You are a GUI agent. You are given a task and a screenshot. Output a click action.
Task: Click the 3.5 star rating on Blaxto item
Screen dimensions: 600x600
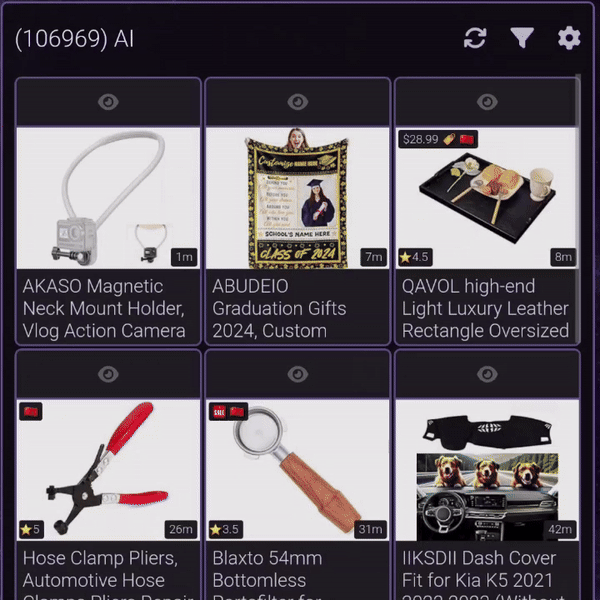tap(225, 529)
